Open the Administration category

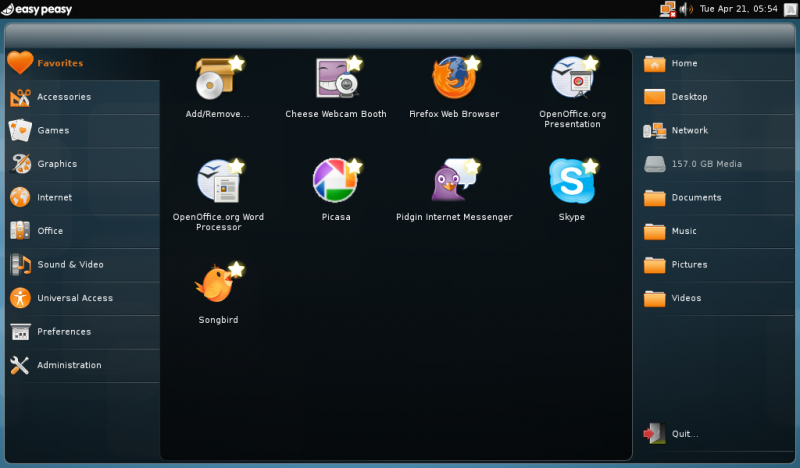(69, 365)
